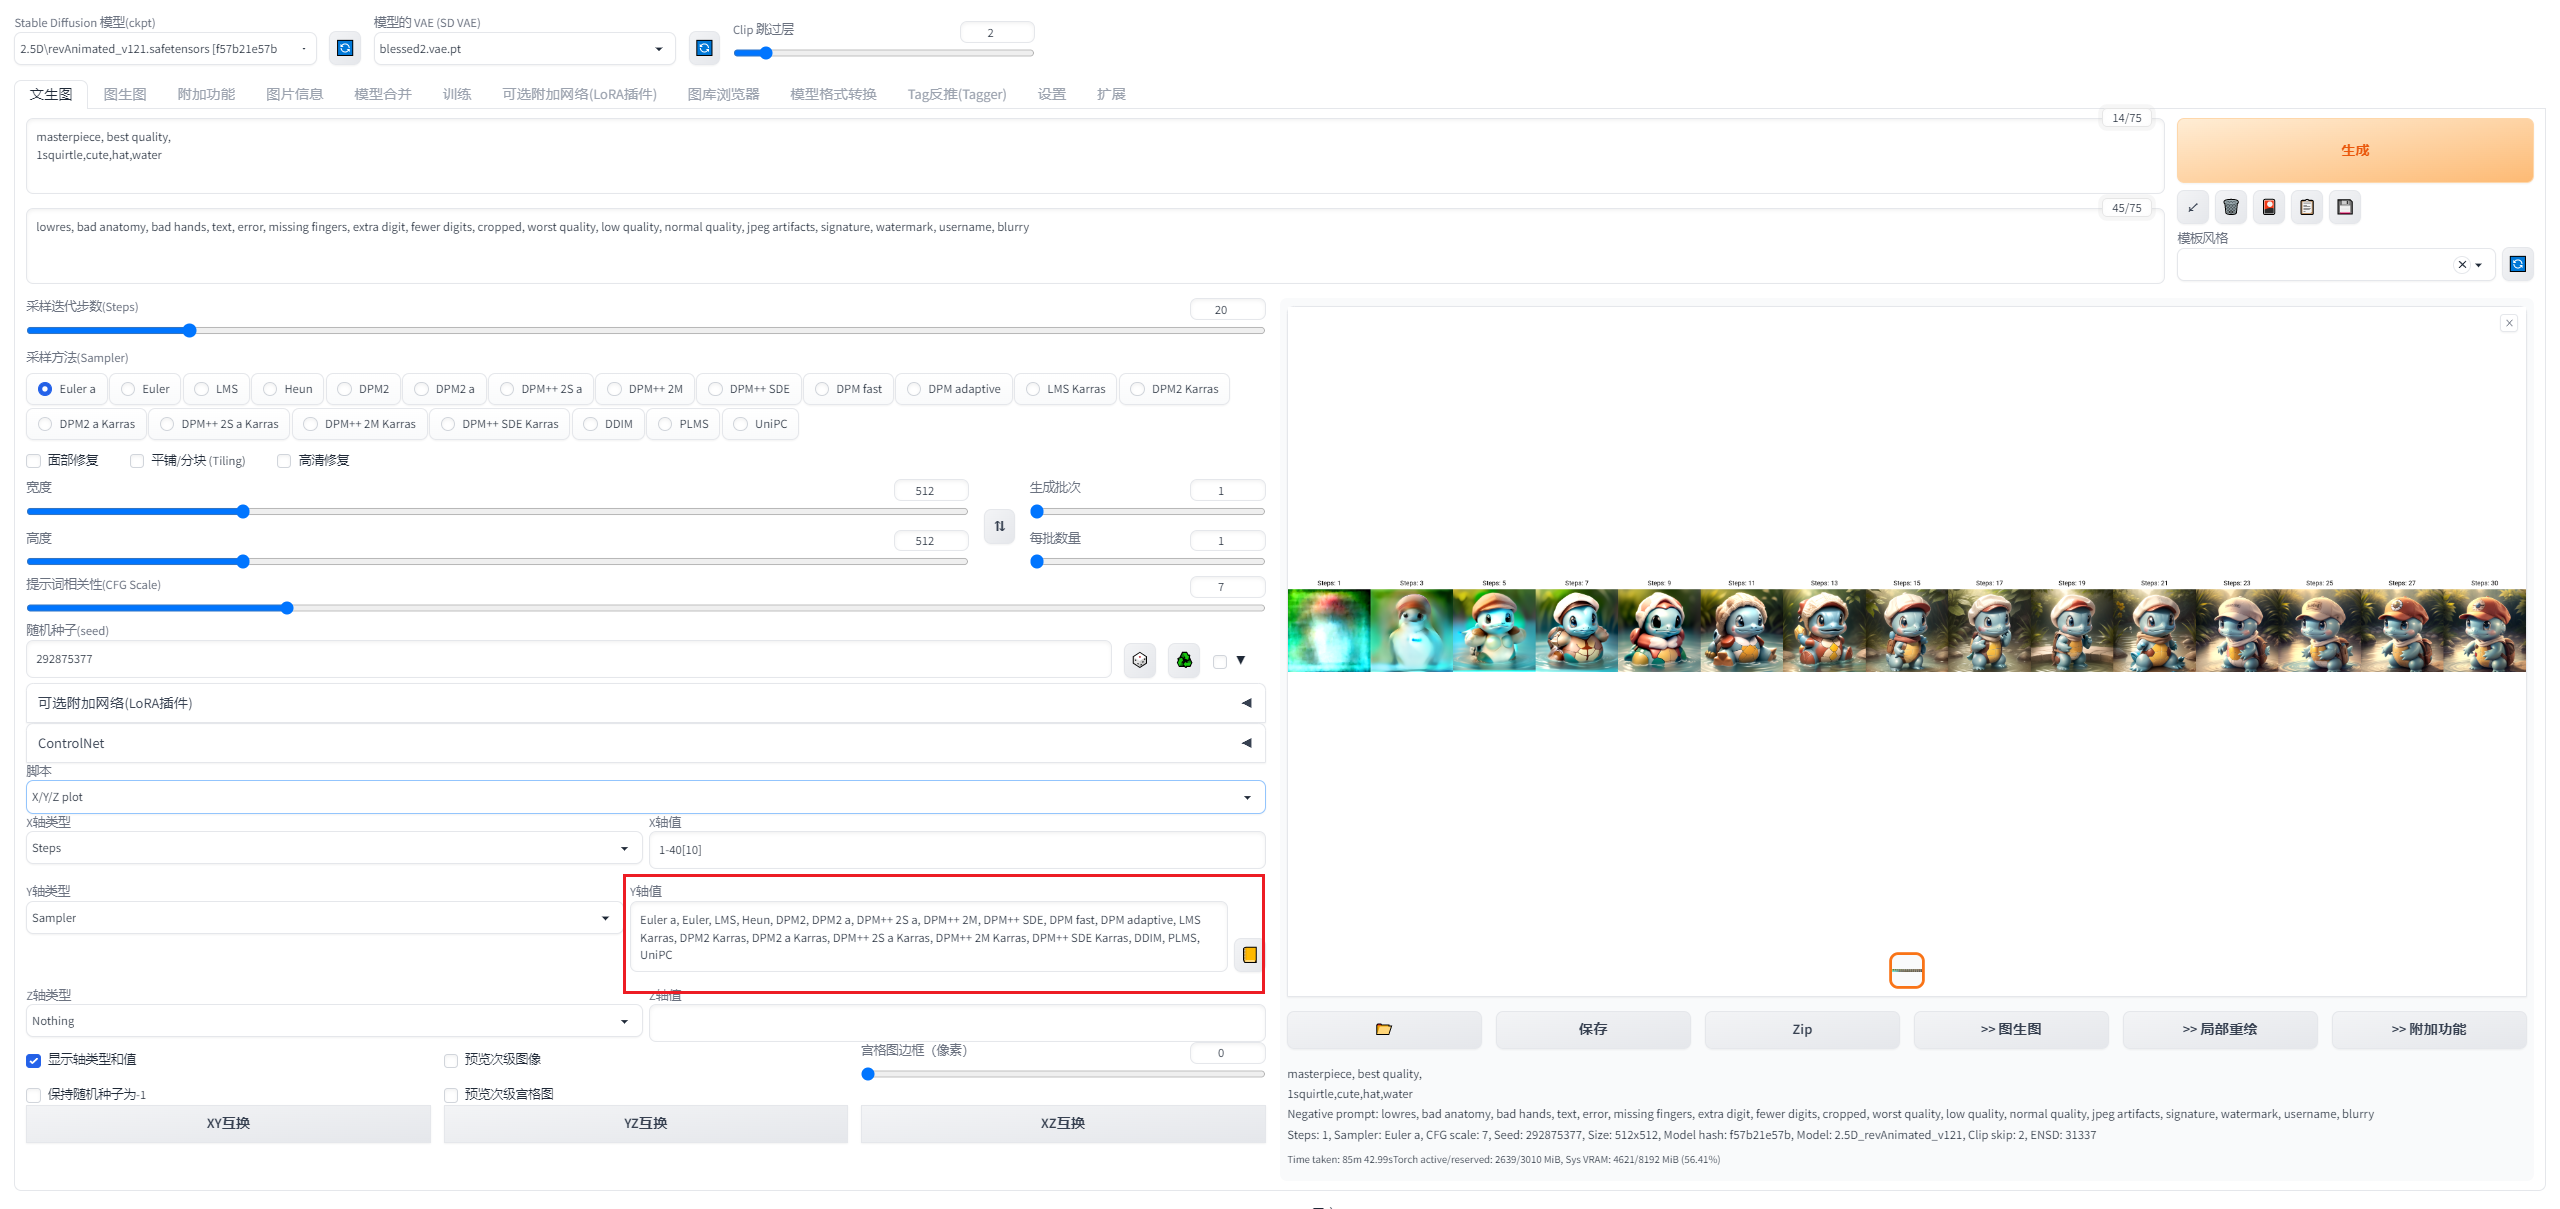
Task: Select the Heun sampler
Action: click(288, 389)
